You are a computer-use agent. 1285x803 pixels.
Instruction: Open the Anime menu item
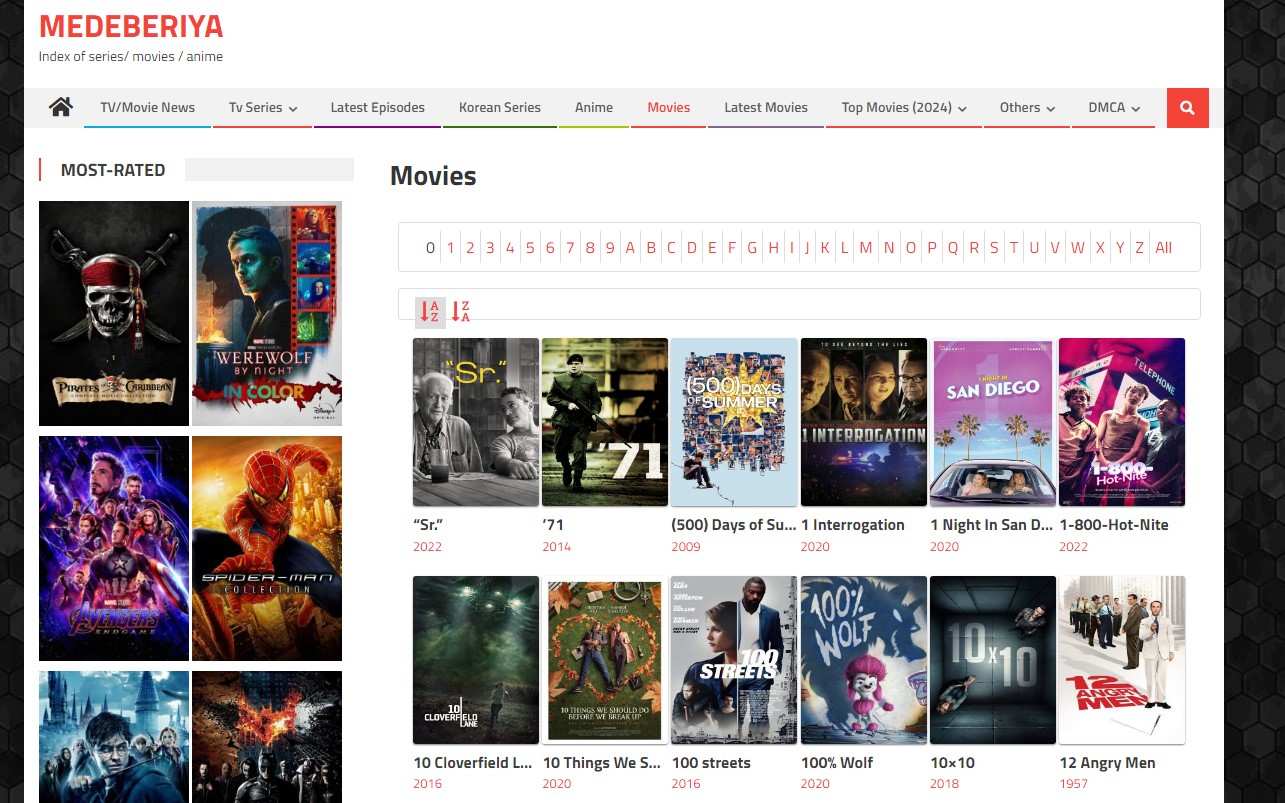593,107
